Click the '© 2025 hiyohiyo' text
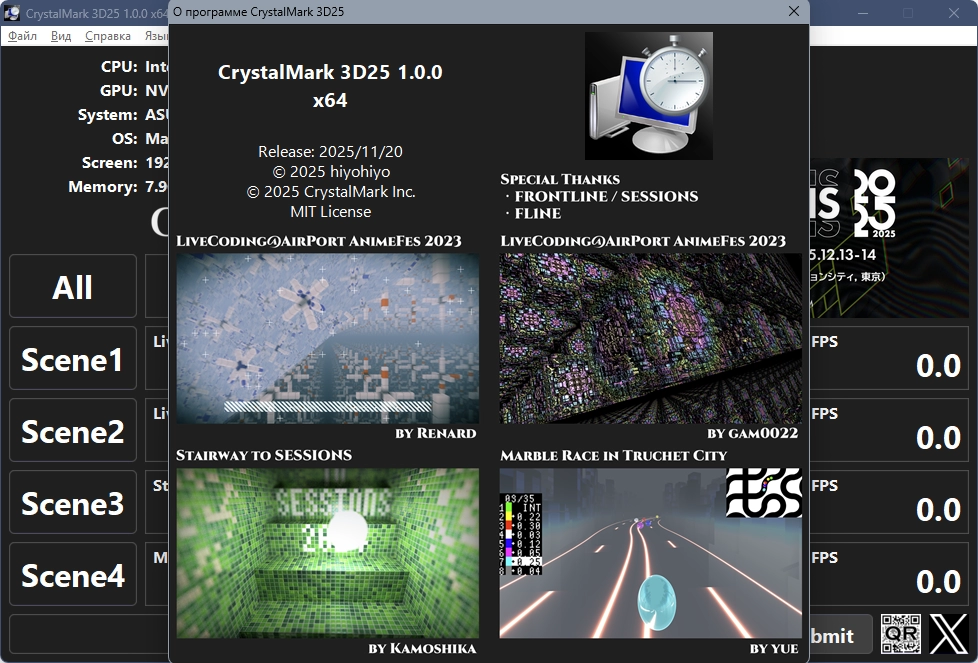Viewport: 978px width, 663px height. (x=331, y=172)
